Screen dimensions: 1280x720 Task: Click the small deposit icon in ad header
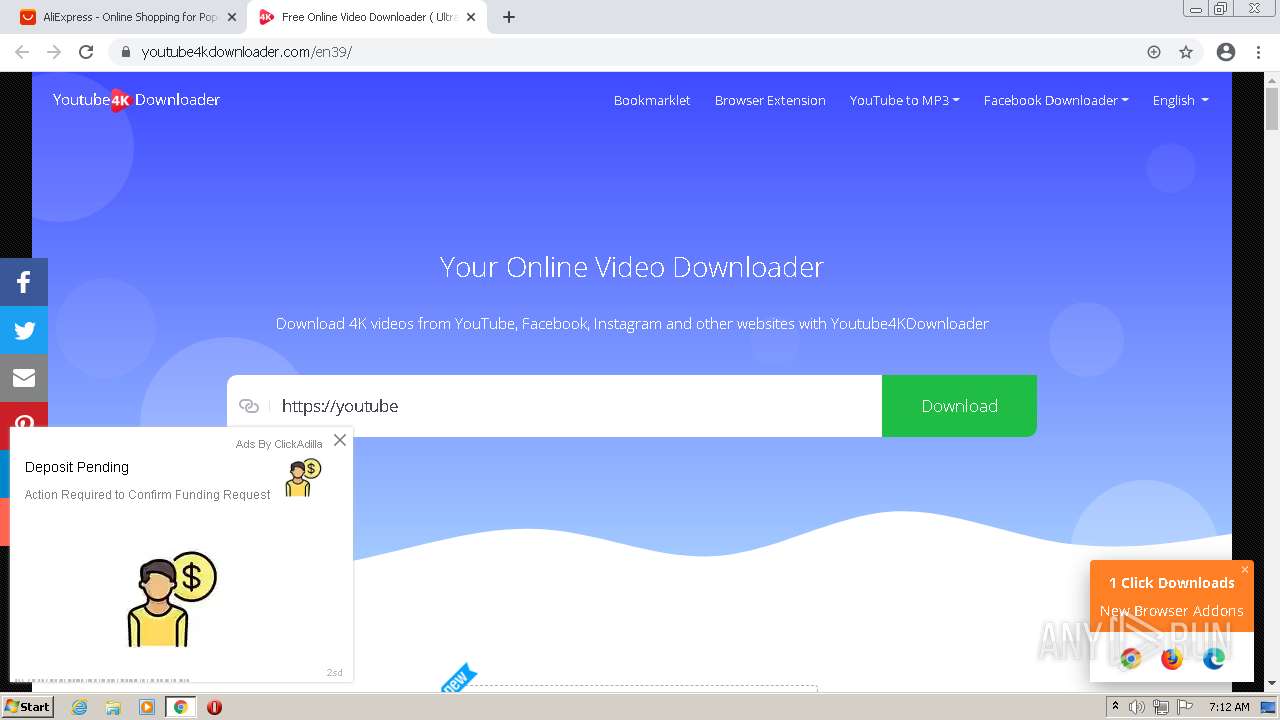tap(302, 478)
